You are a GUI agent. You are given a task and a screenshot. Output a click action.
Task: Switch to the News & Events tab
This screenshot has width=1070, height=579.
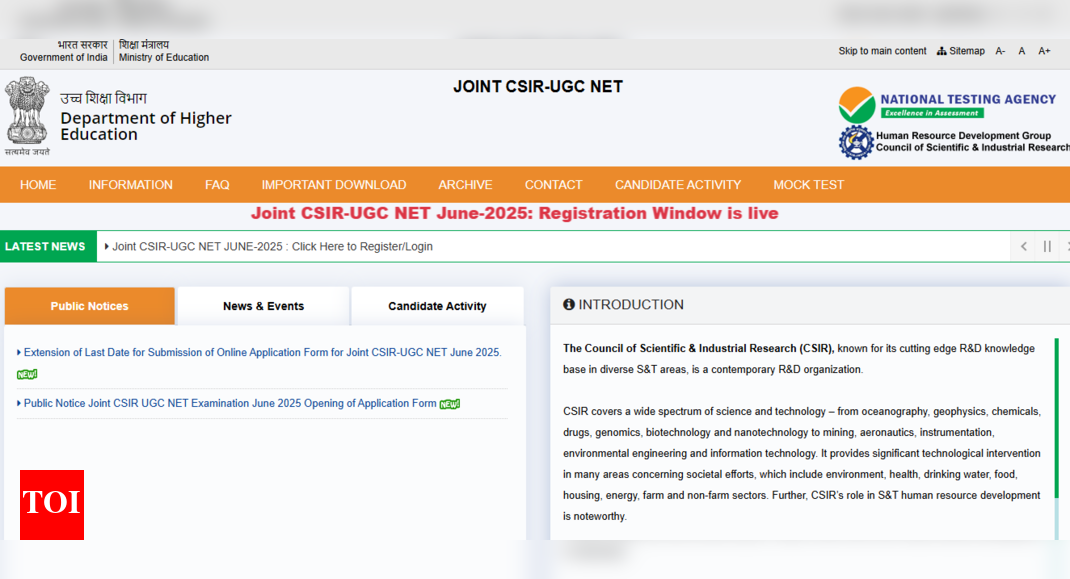263,306
